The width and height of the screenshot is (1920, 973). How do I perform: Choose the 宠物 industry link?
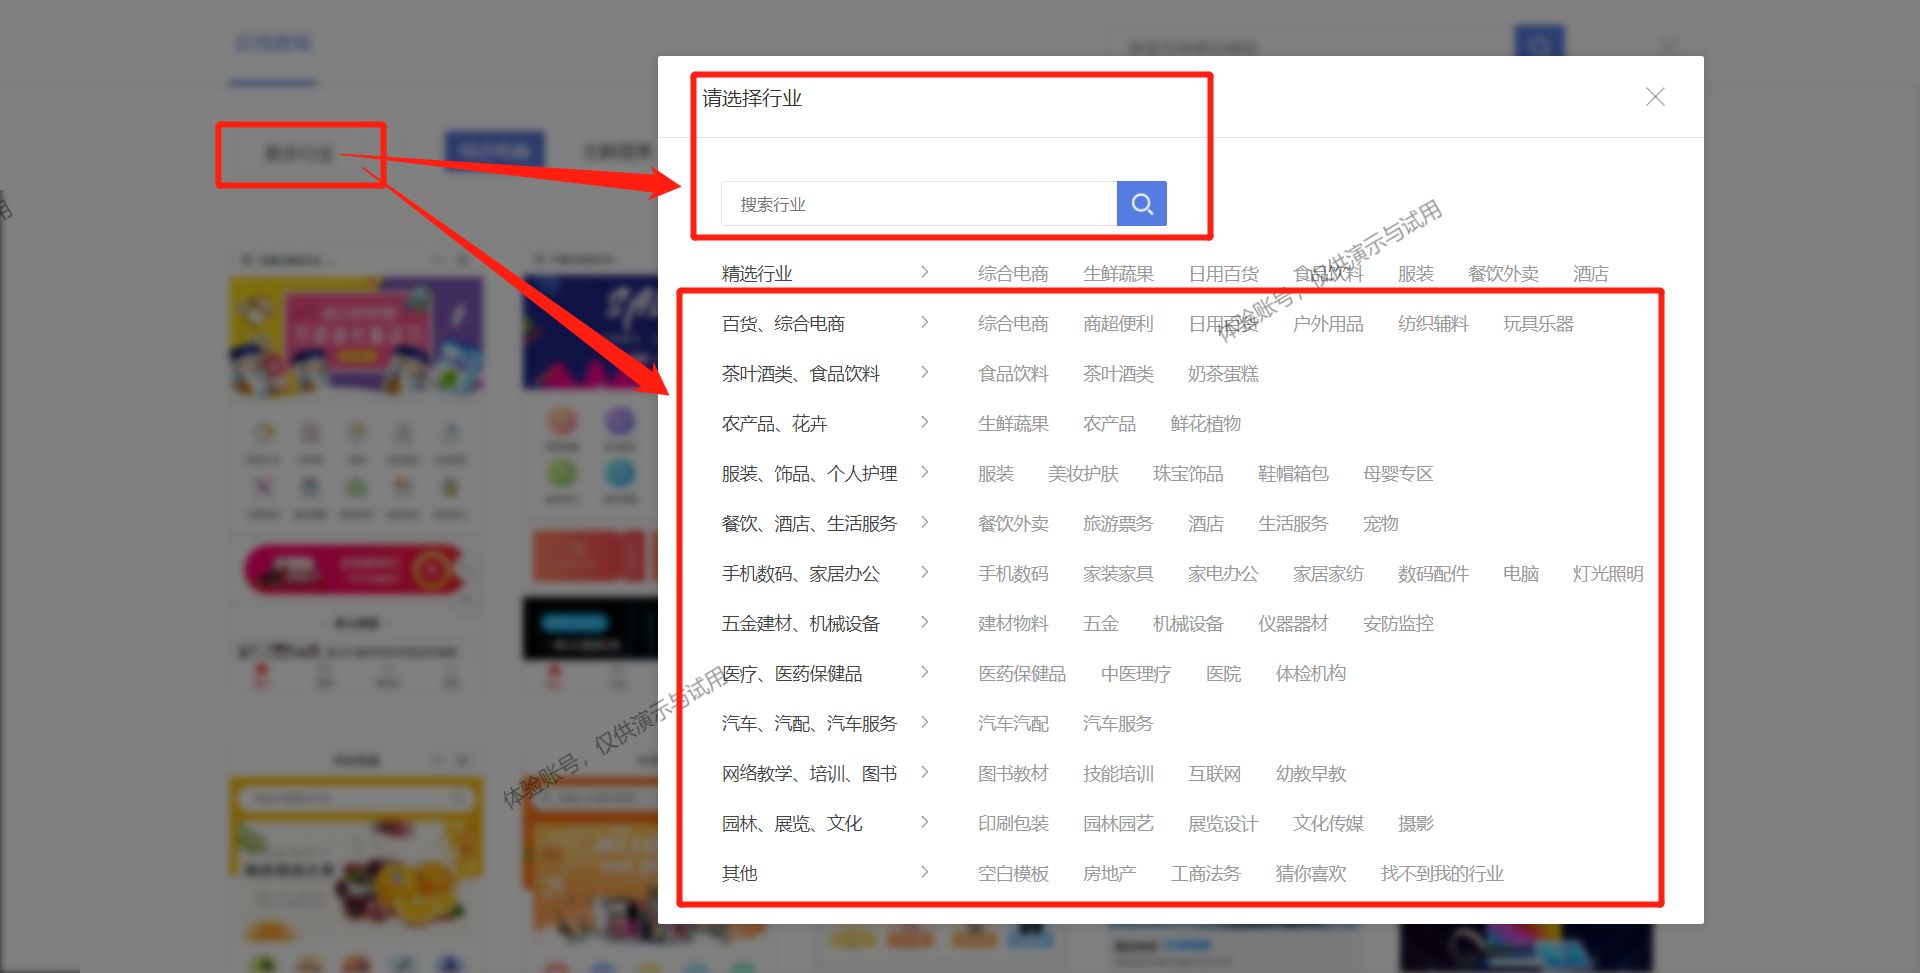tap(1380, 523)
